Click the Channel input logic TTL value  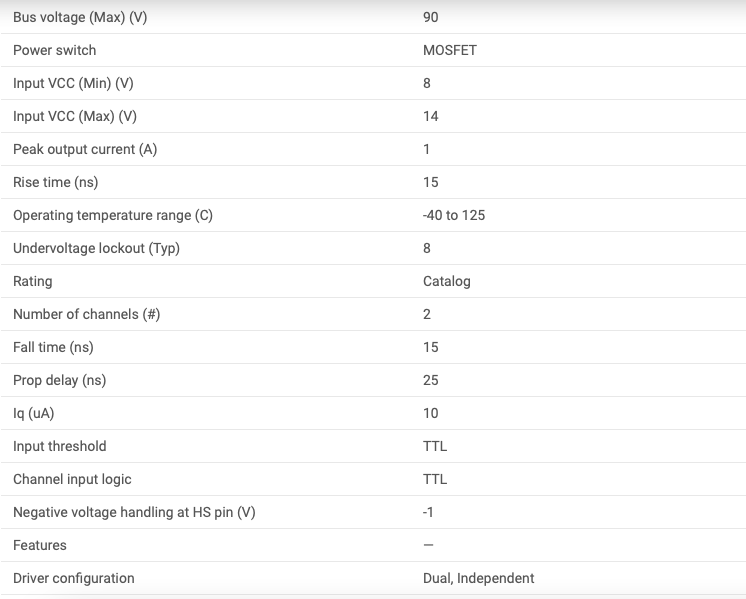click(435, 479)
